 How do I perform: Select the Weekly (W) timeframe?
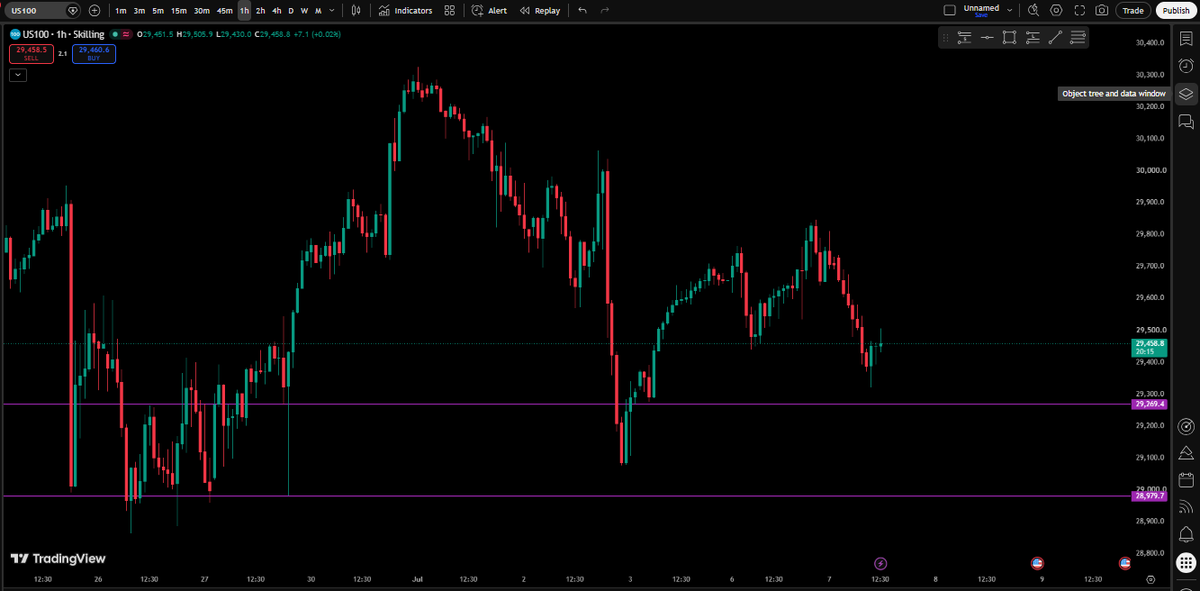point(304,10)
